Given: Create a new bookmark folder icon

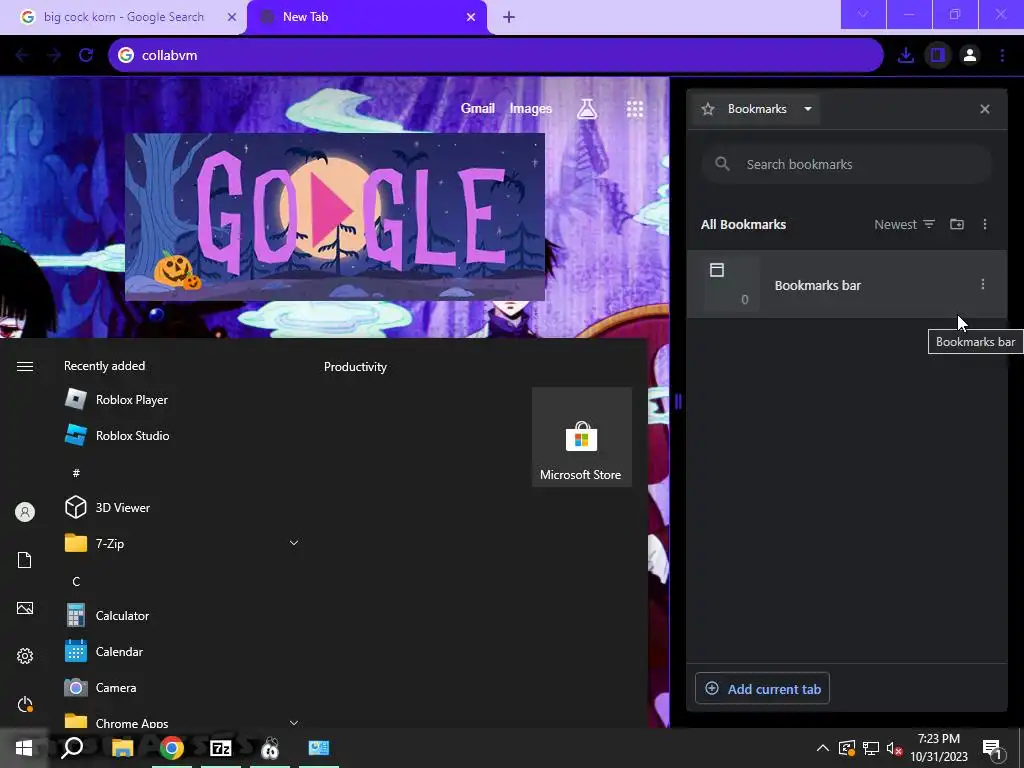Looking at the screenshot, I should click(x=957, y=224).
